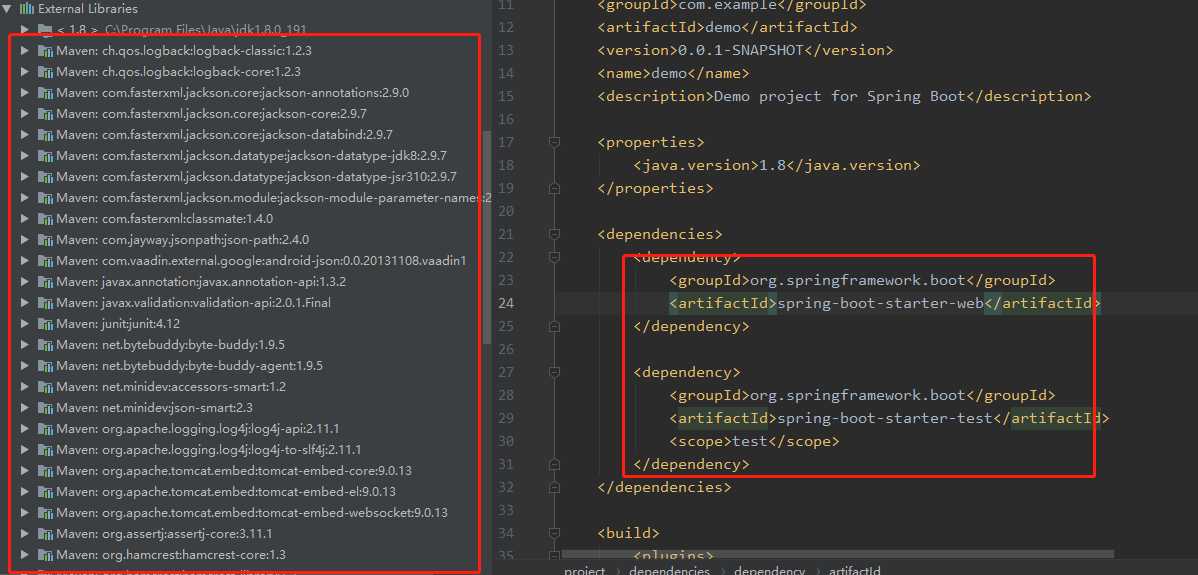This screenshot has height=575, width=1198.
Task: Click line number 24 in the gutter
Action: pyautogui.click(x=505, y=303)
